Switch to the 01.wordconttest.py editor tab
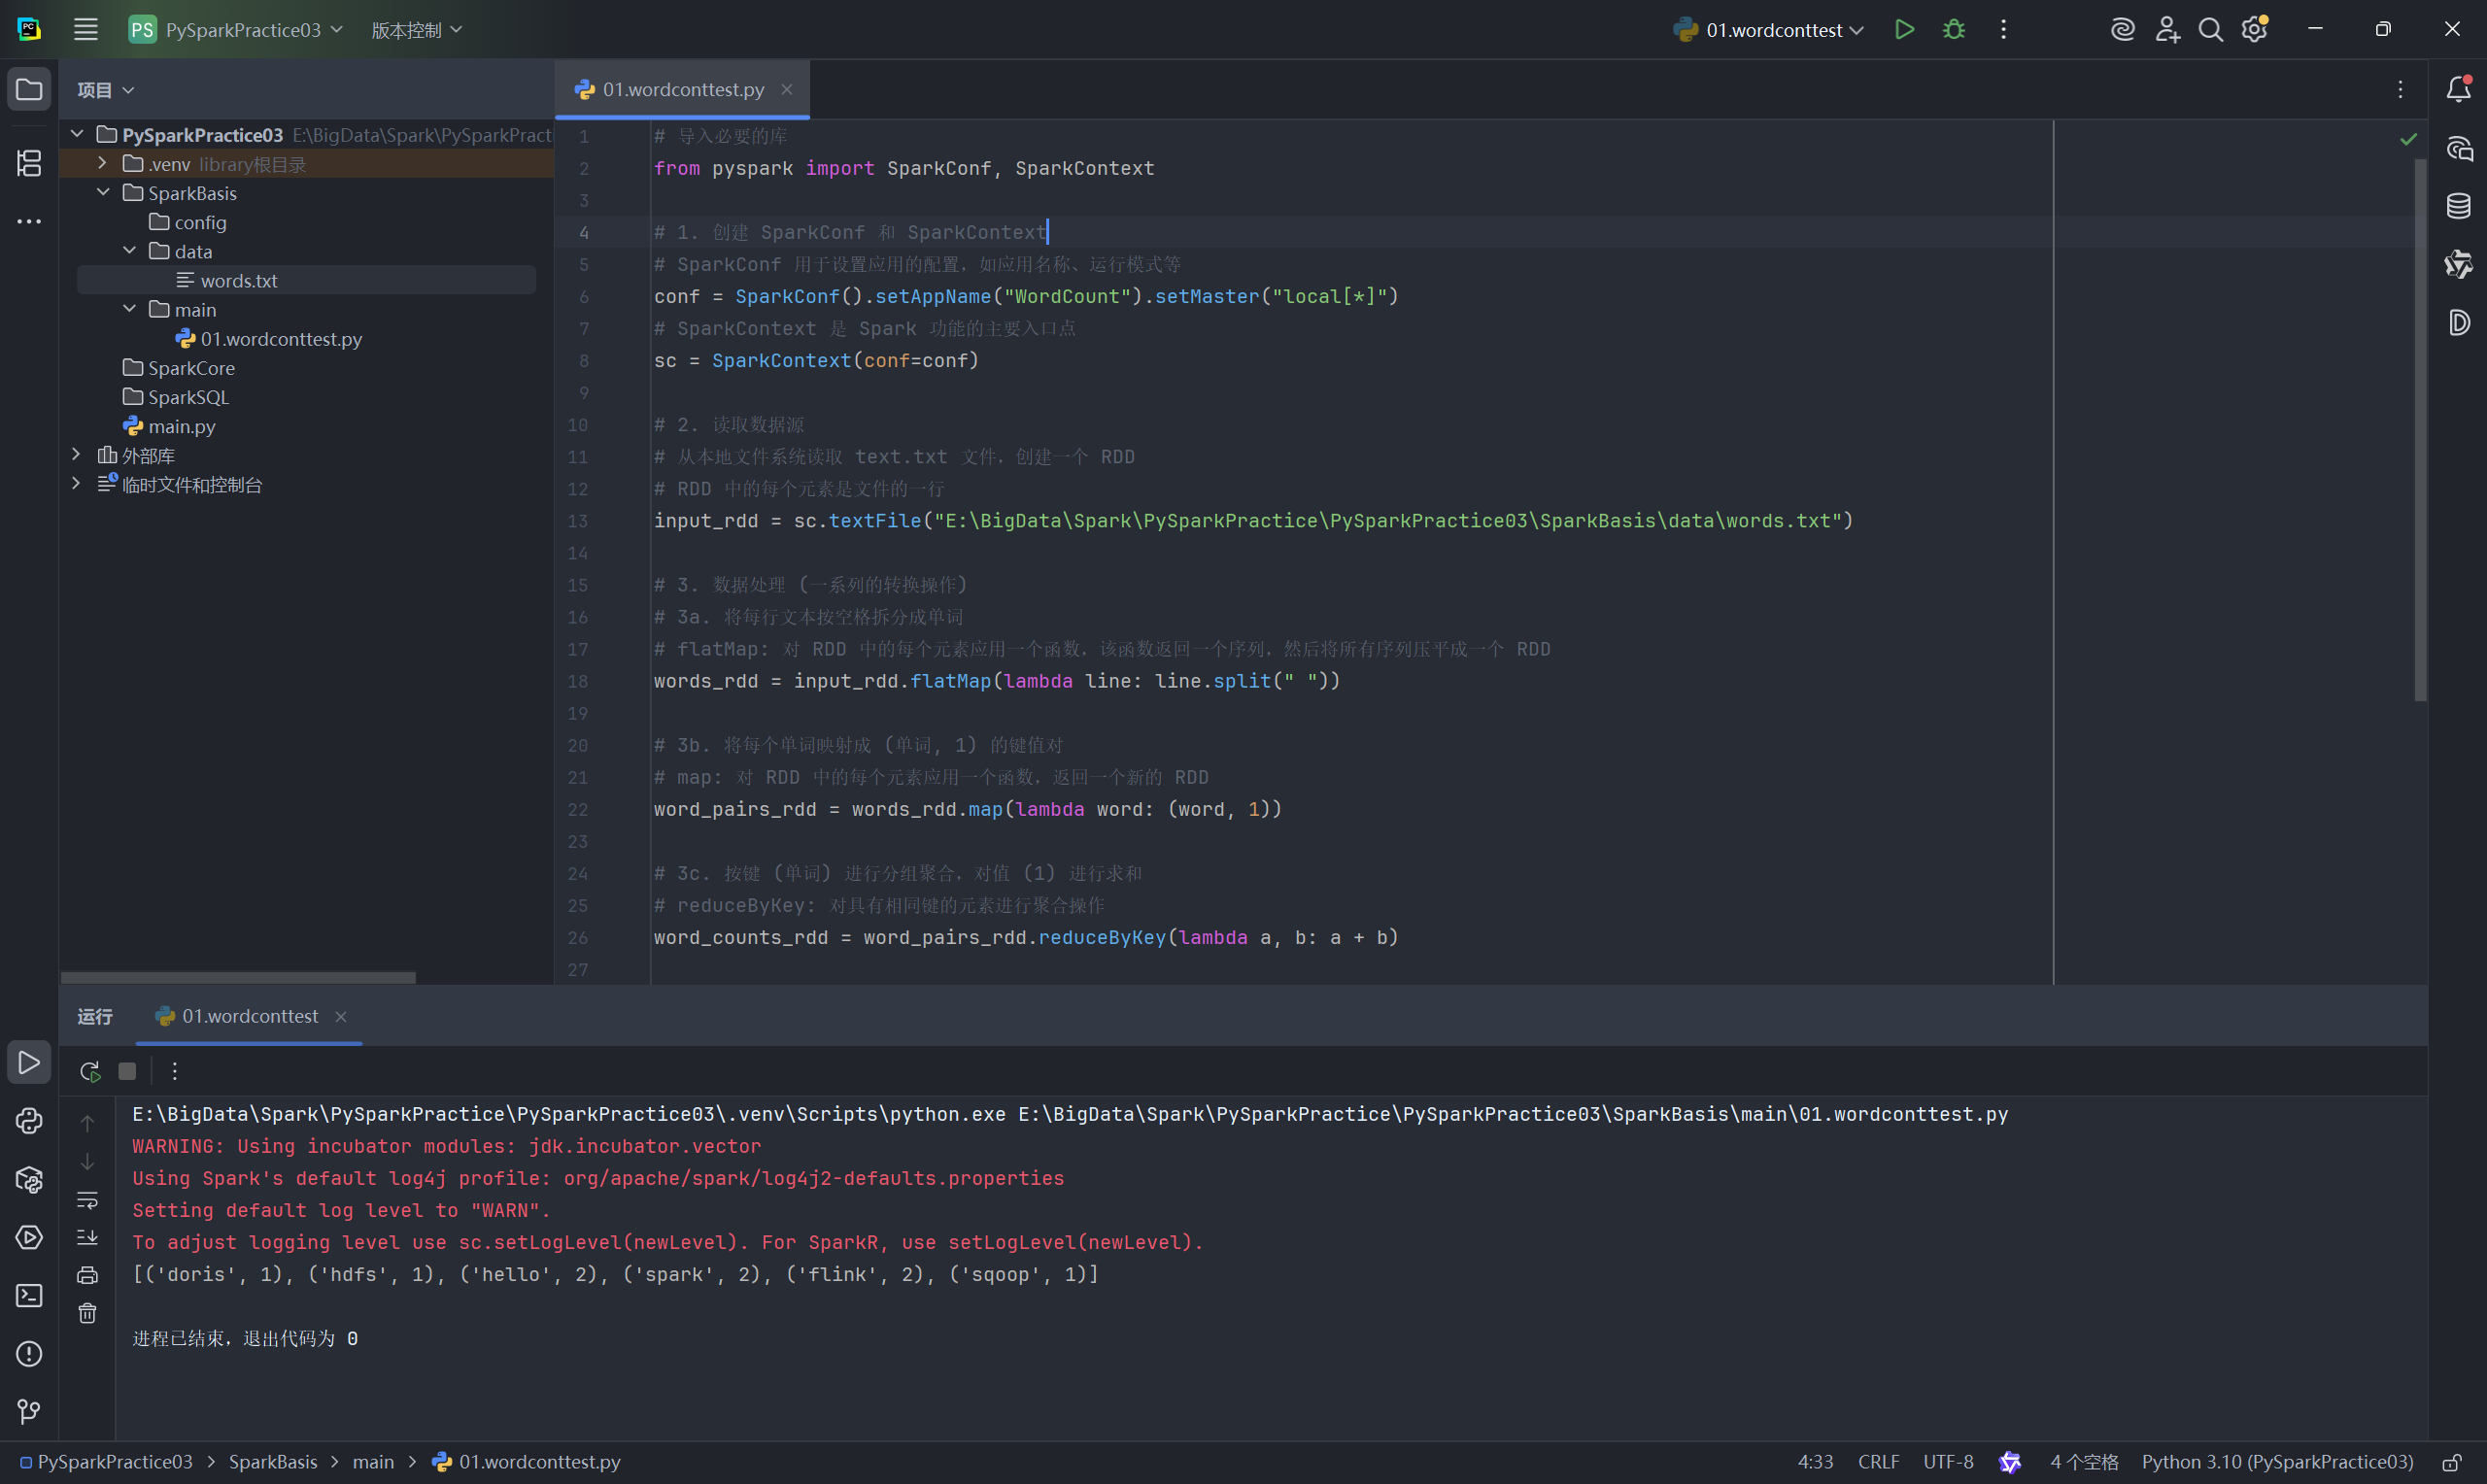The image size is (2487, 1484). coord(682,90)
